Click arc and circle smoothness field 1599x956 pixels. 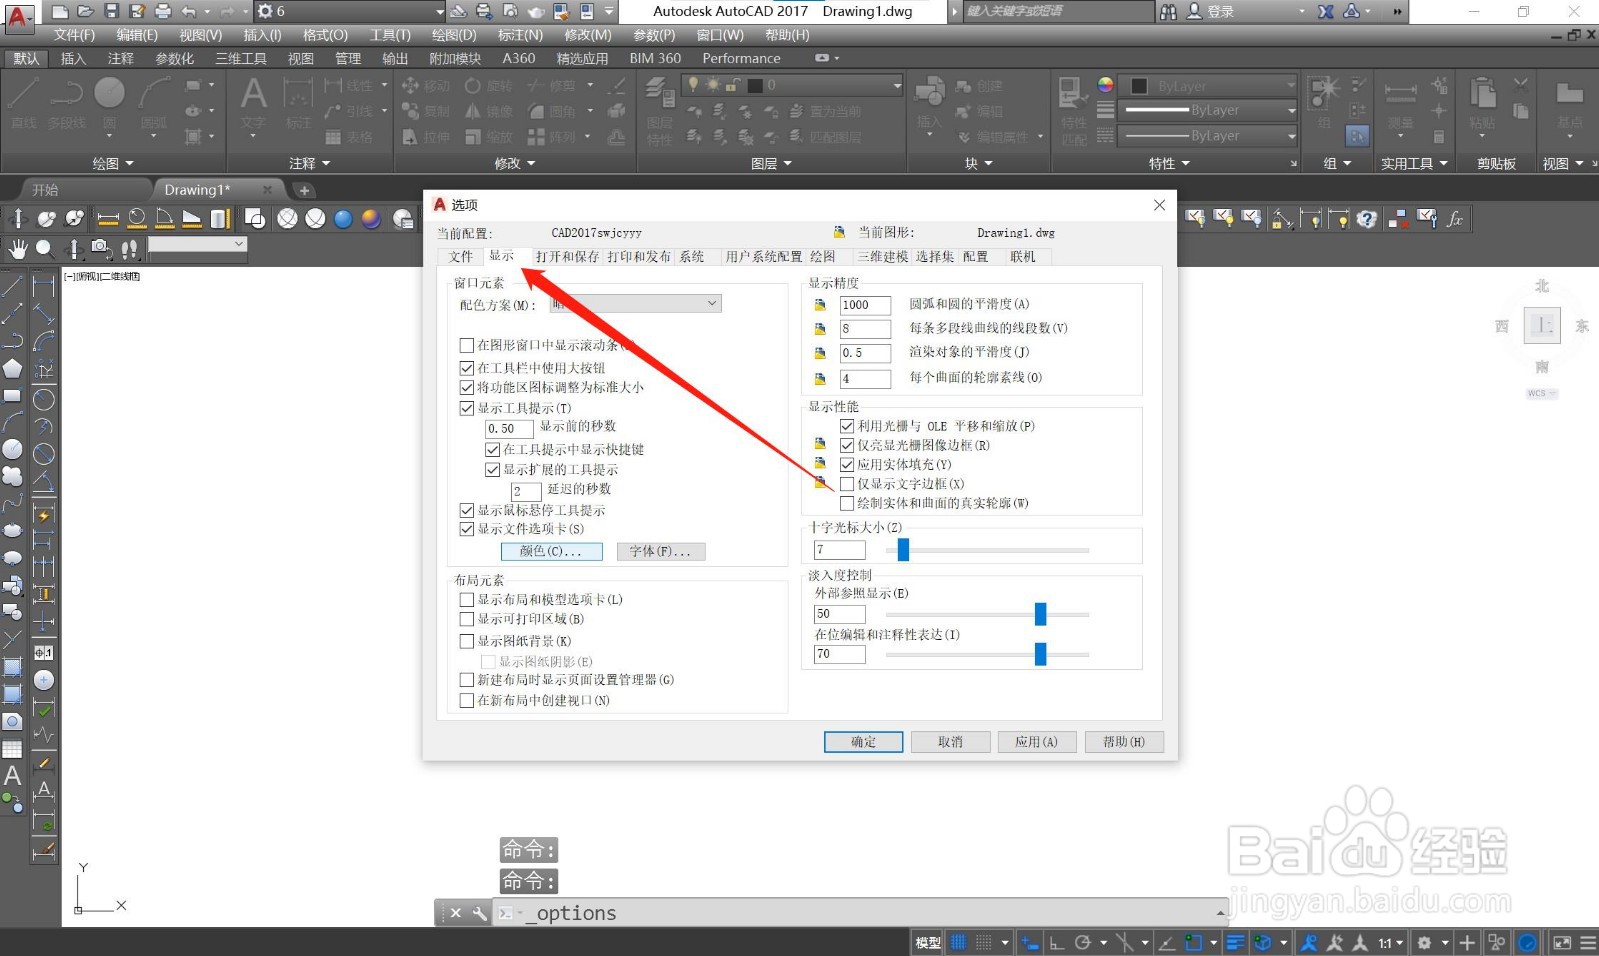pos(865,305)
